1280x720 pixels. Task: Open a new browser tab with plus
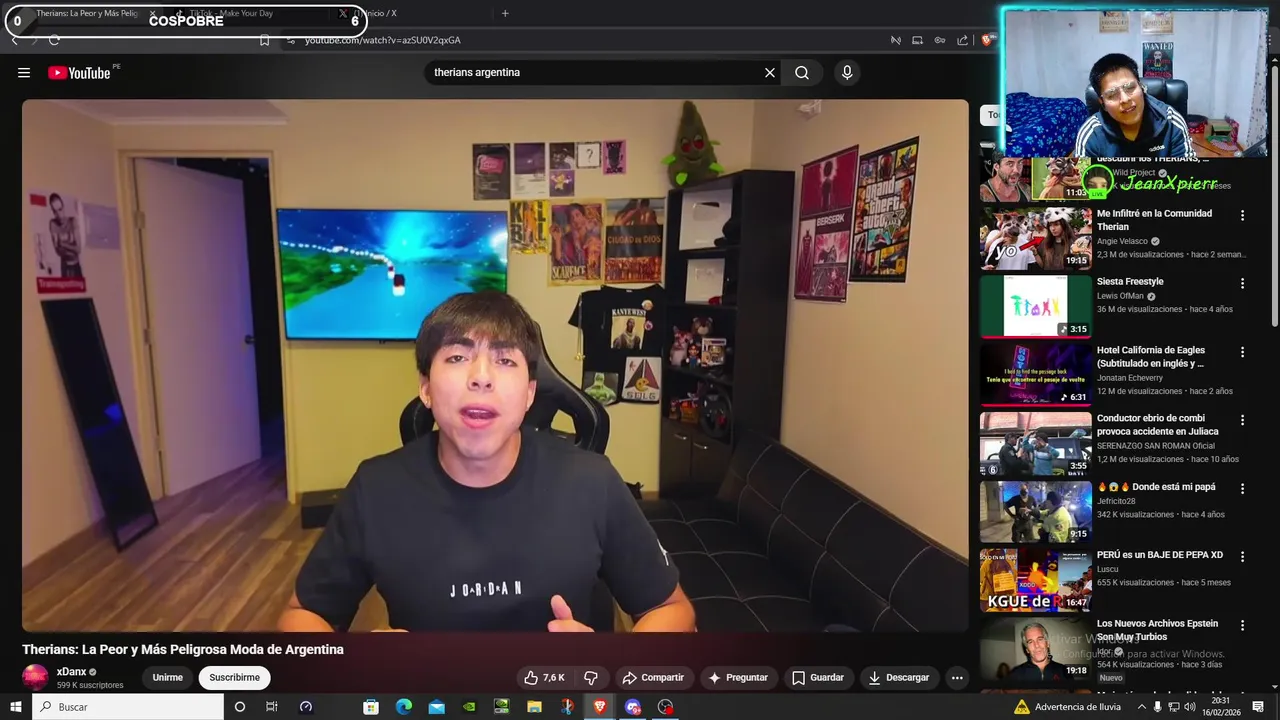coord(505,14)
